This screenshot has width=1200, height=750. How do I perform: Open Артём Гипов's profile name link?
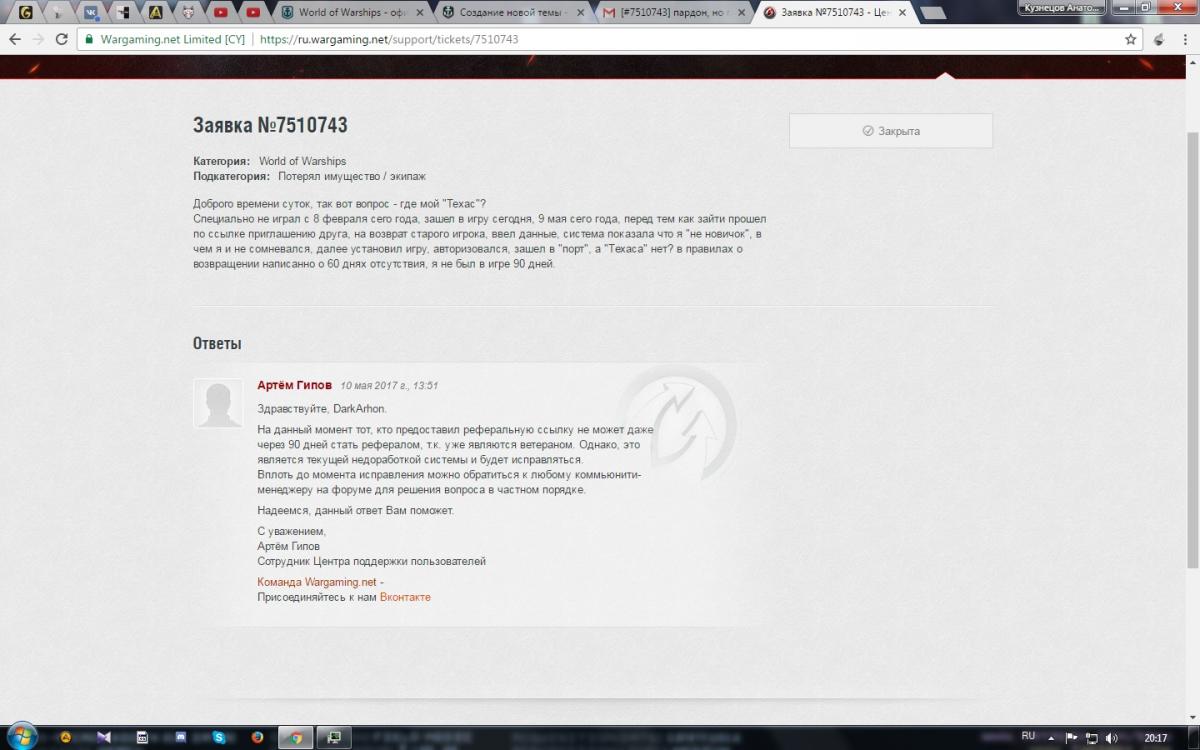coord(295,385)
